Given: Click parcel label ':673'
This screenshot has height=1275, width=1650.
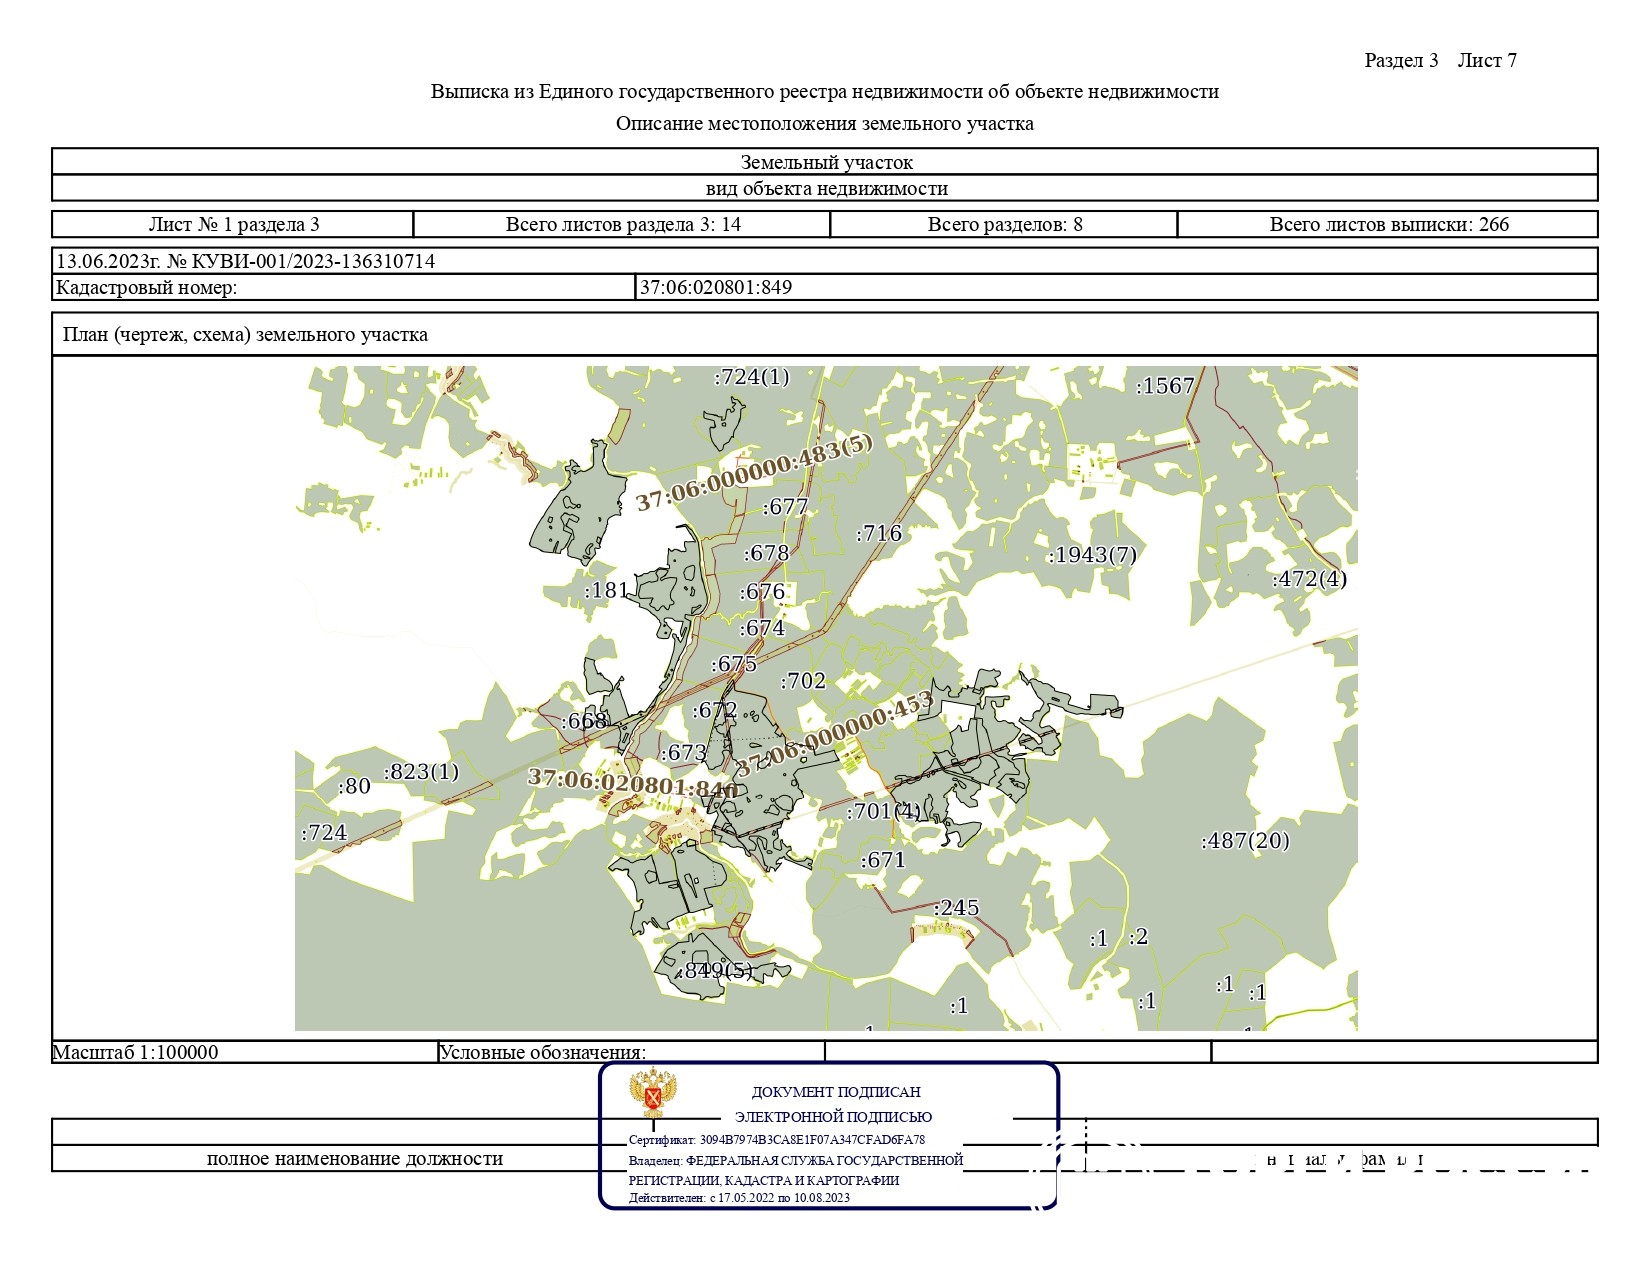Looking at the screenshot, I should (684, 753).
